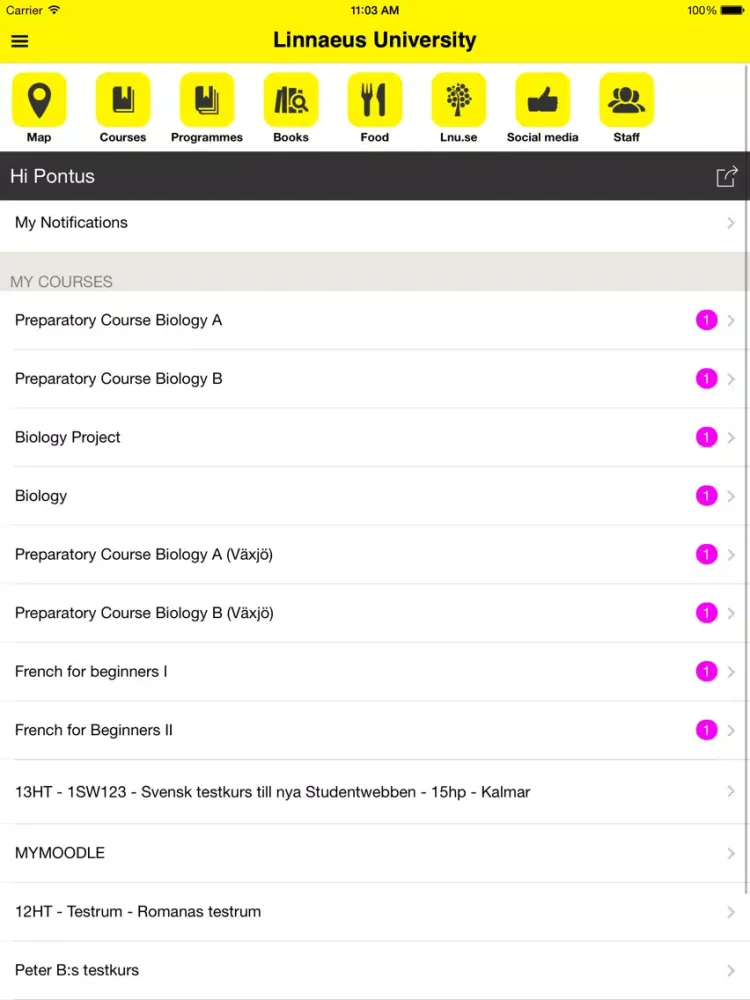
Task: Tap the Staff people icon
Action: [626, 99]
